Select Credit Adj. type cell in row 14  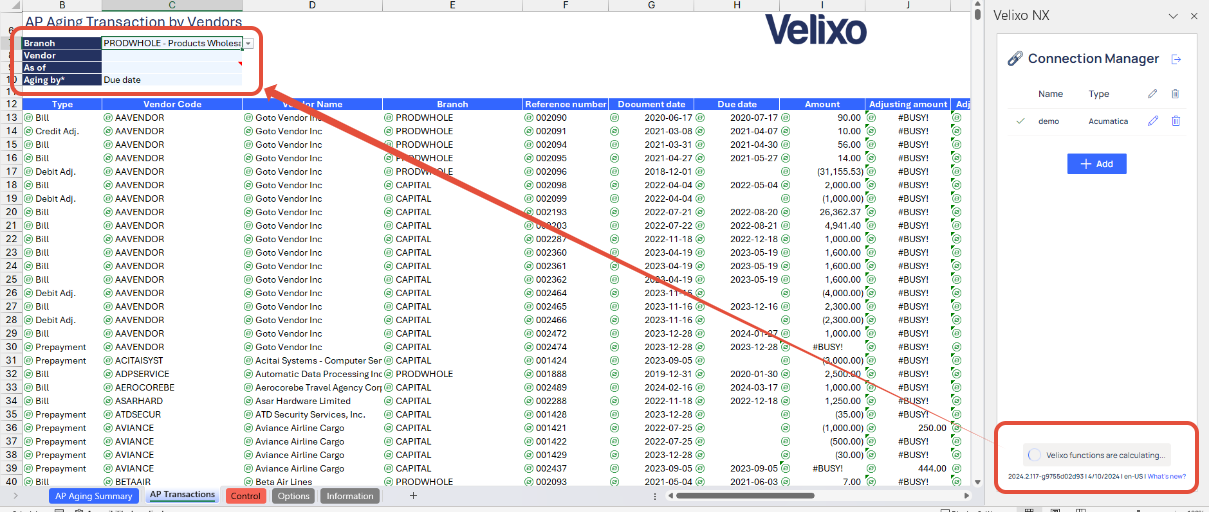tap(62, 131)
